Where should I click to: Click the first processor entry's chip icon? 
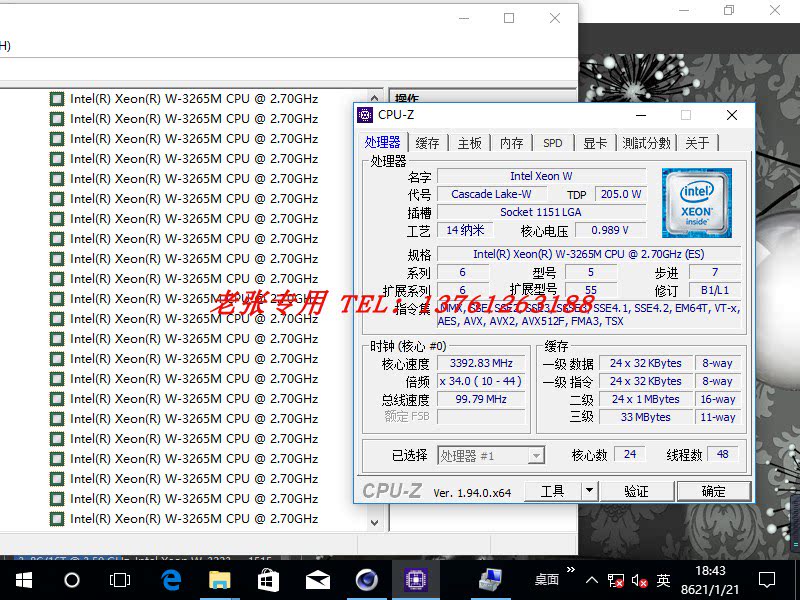[x=57, y=99]
